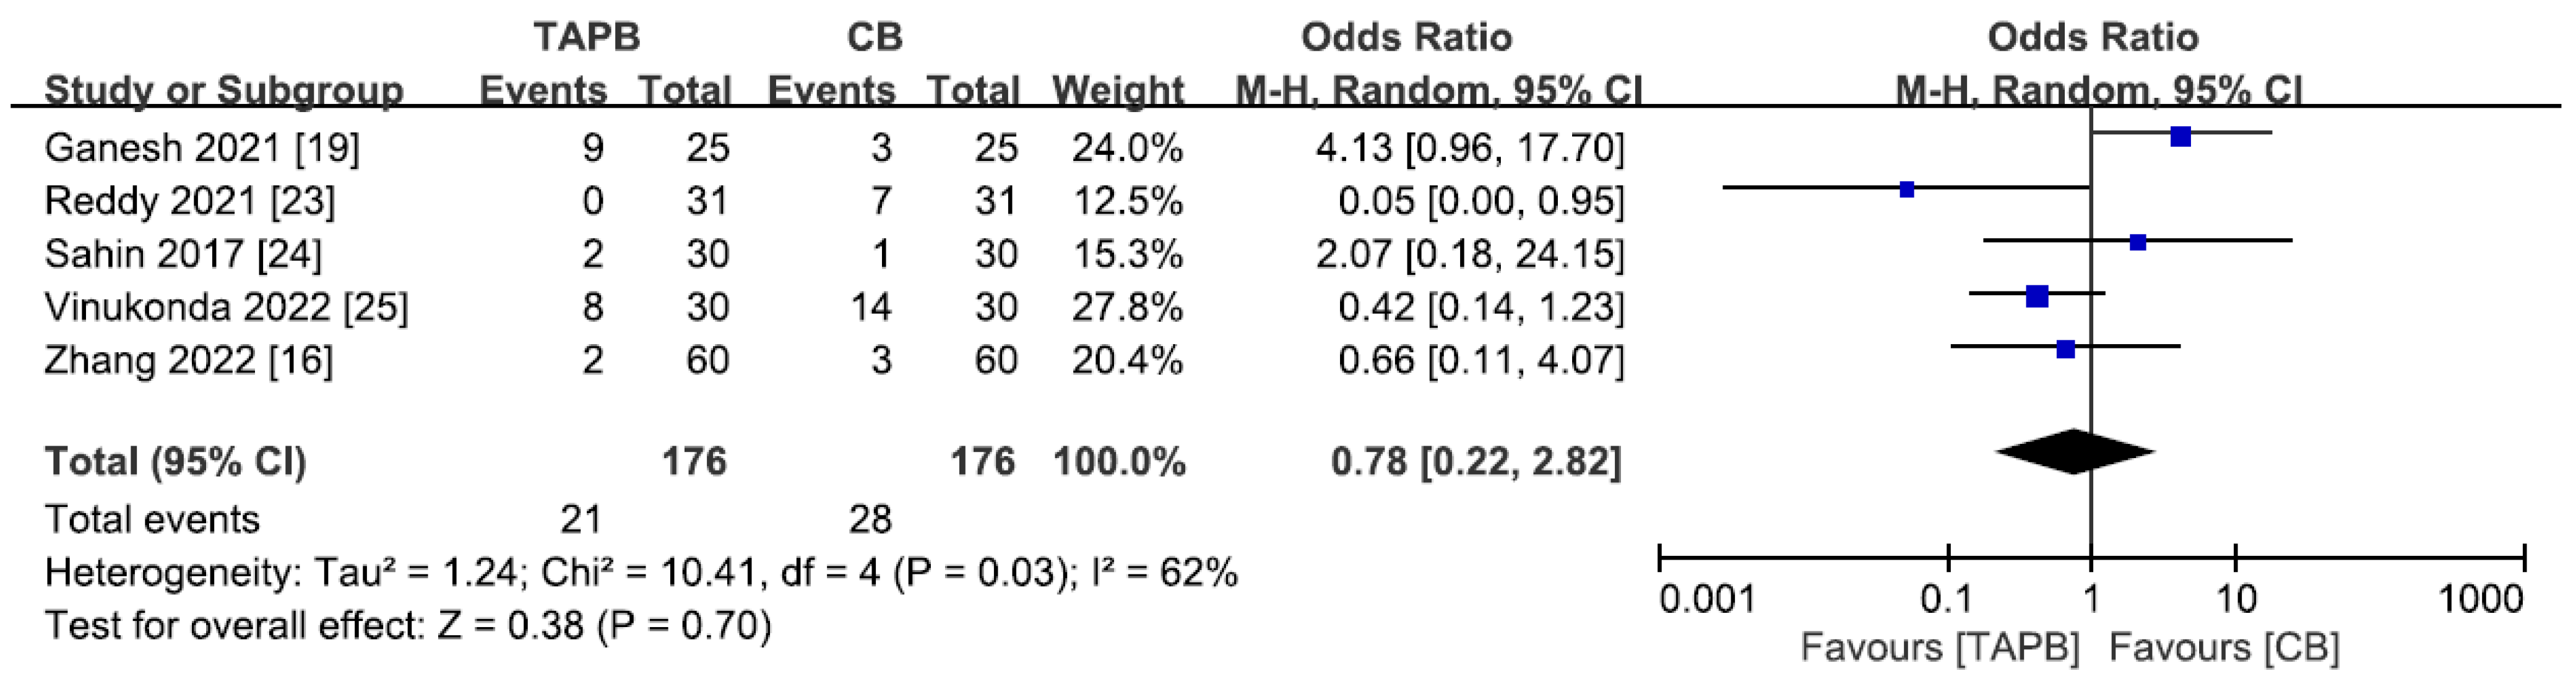Click Vinukonda 2022's blue square on the plot
The width and height of the screenshot is (2576, 684).
tap(2037, 296)
